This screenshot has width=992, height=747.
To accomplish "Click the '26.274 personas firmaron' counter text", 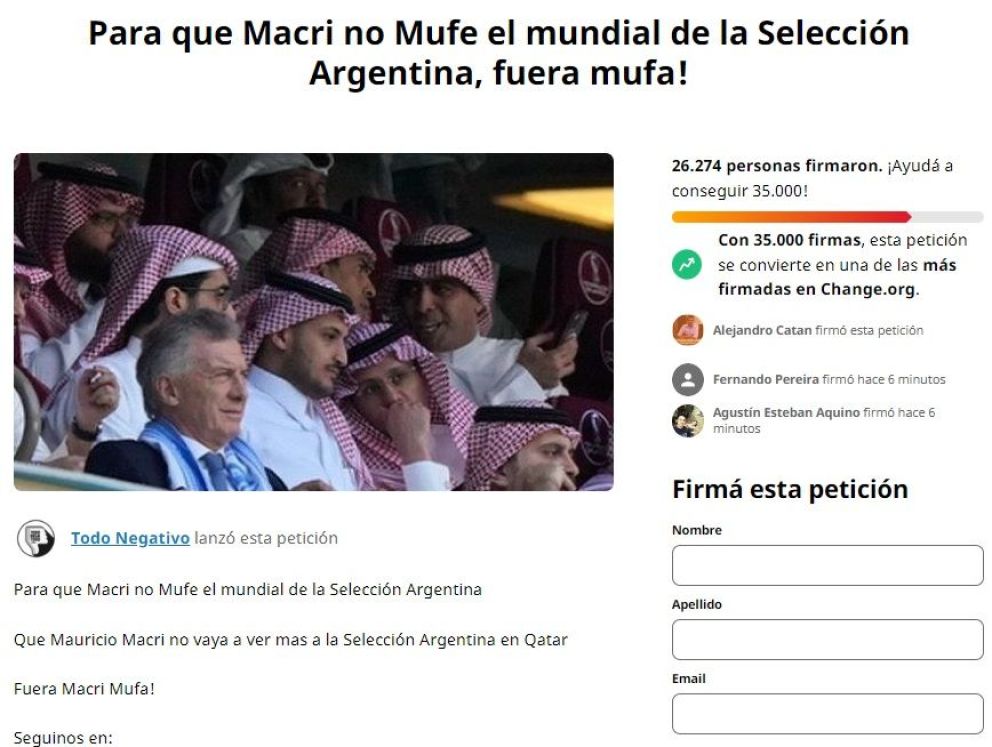I will tap(777, 166).
